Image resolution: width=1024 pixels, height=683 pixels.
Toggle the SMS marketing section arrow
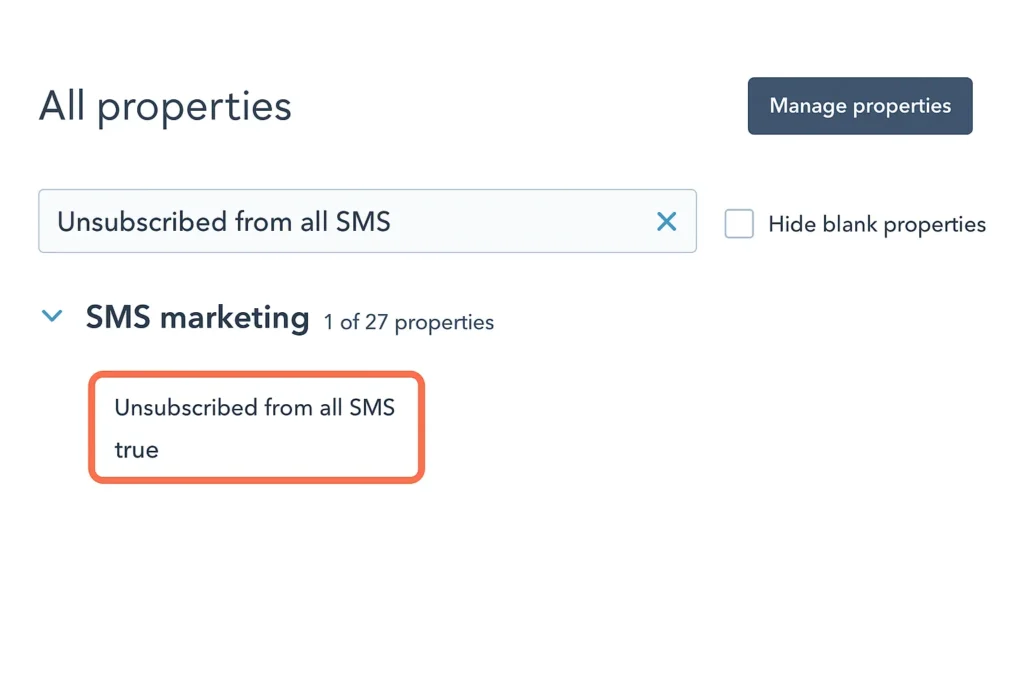51,317
